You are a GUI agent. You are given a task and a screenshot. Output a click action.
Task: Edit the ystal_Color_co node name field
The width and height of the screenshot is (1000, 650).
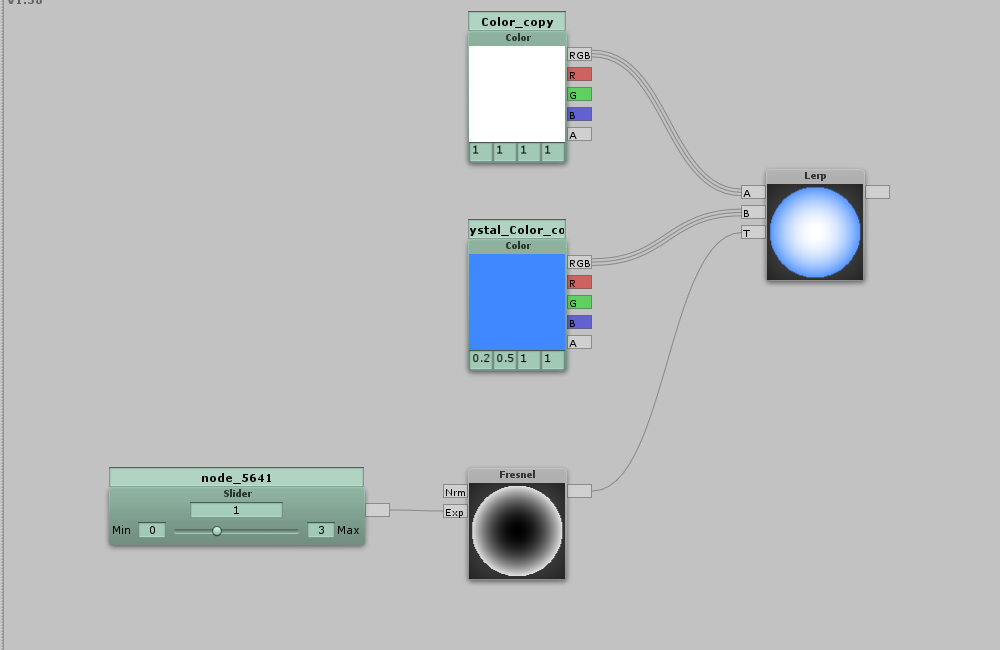517,230
